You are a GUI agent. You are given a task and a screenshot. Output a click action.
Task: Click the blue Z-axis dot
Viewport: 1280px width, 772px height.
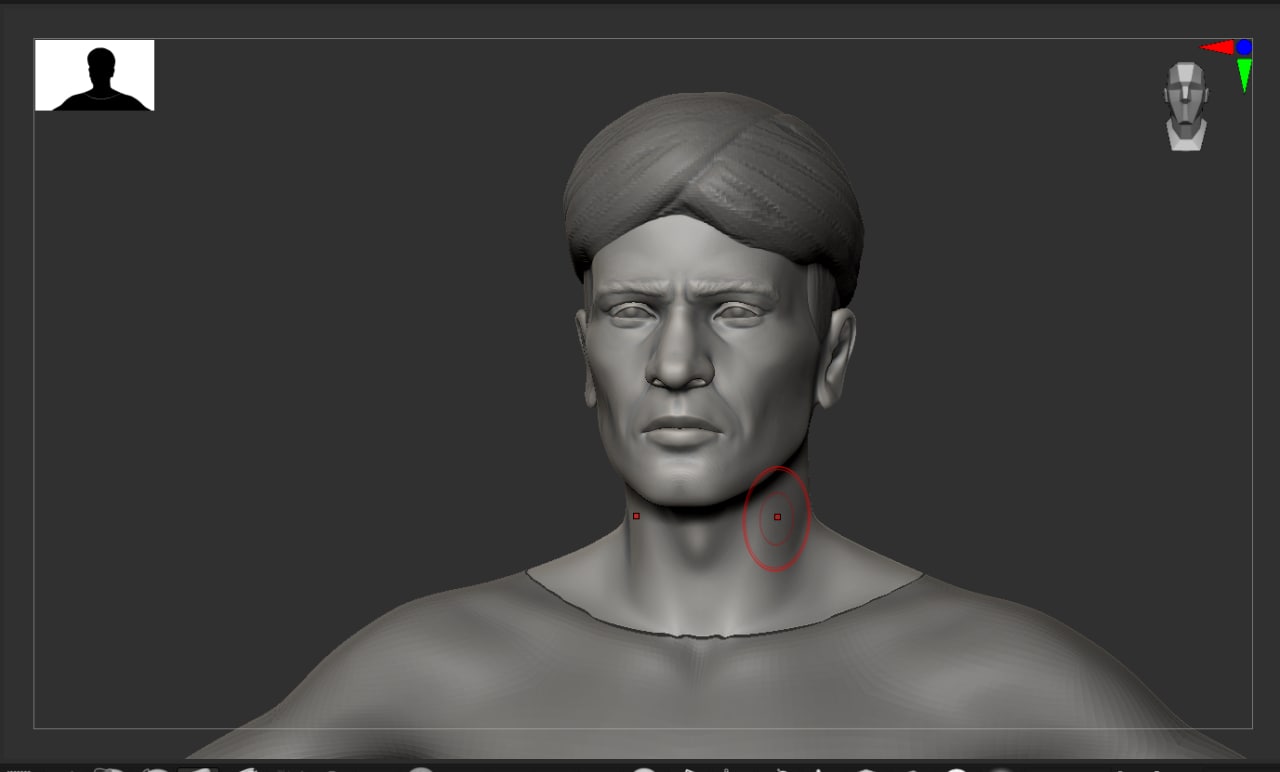tap(1244, 47)
